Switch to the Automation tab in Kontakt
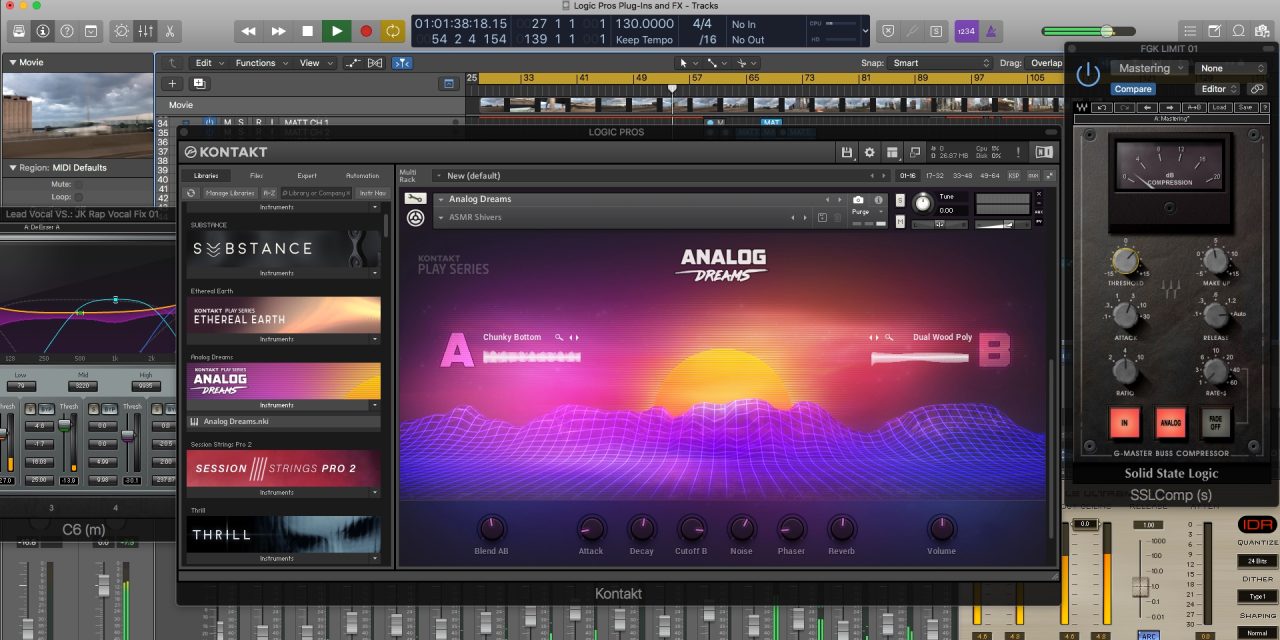The width and height of the screenshot is (1280, 640). 362,175
